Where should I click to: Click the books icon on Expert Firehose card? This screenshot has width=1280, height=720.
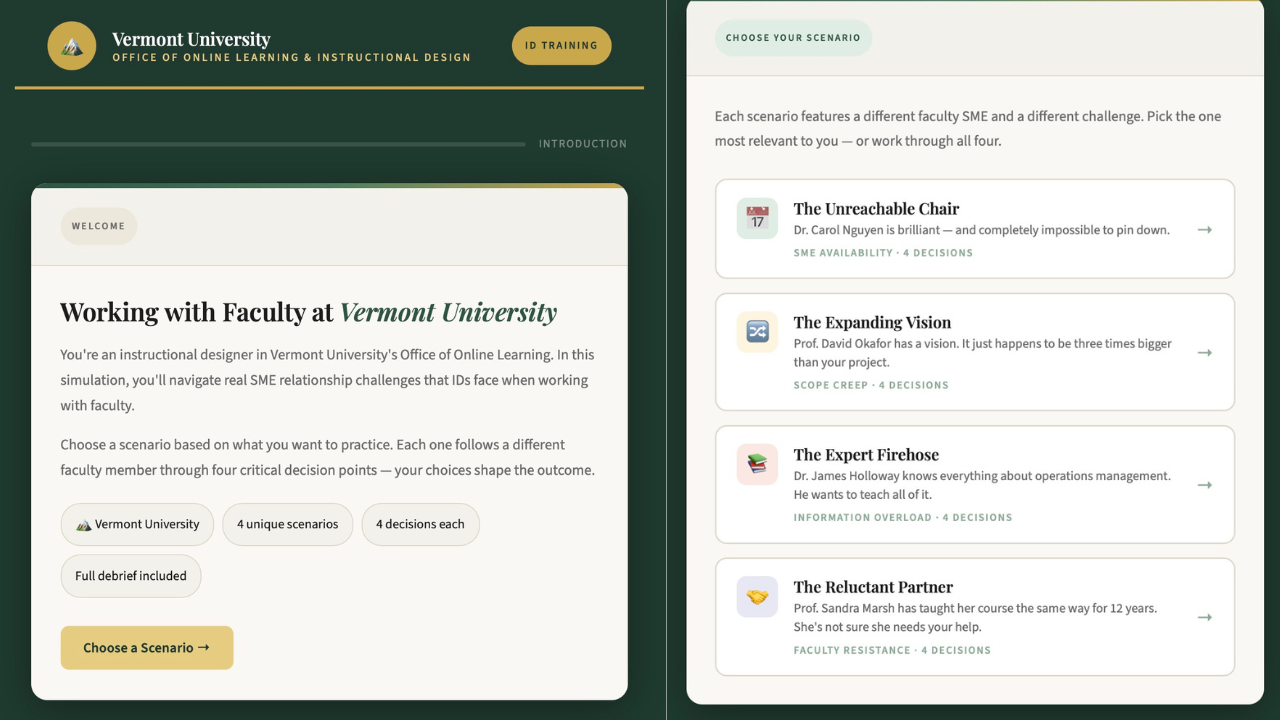coord(757,465)
